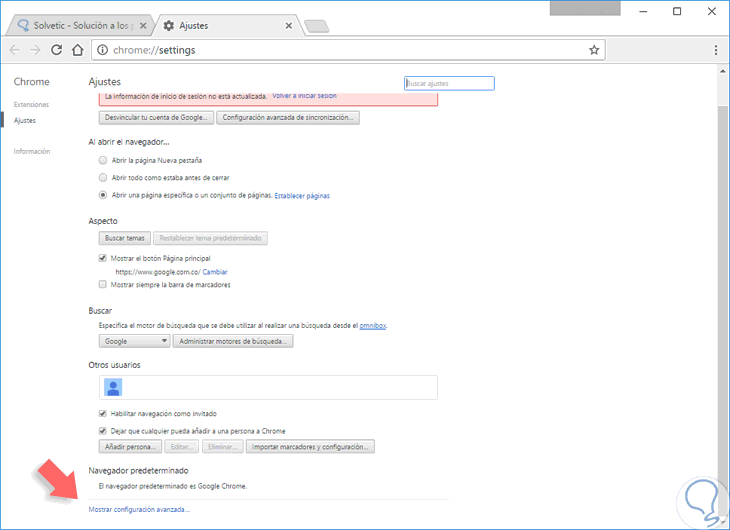Click the user row in Otros usuarios

(268, 387)
